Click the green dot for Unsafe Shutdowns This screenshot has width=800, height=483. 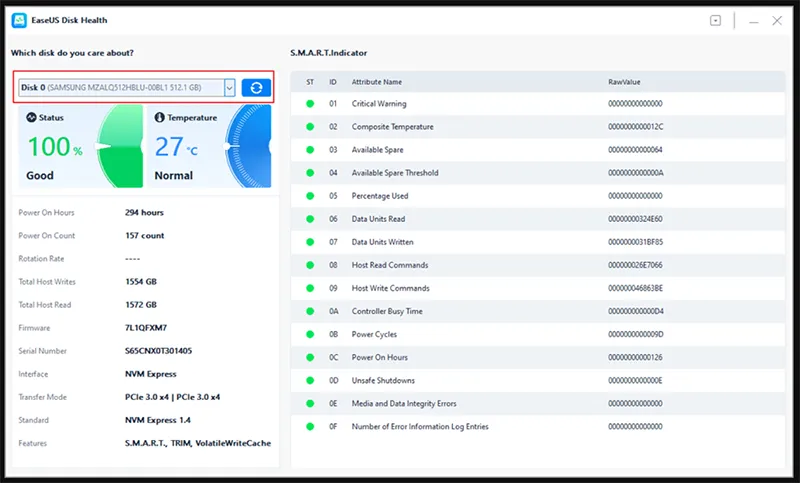click(310, 380)
